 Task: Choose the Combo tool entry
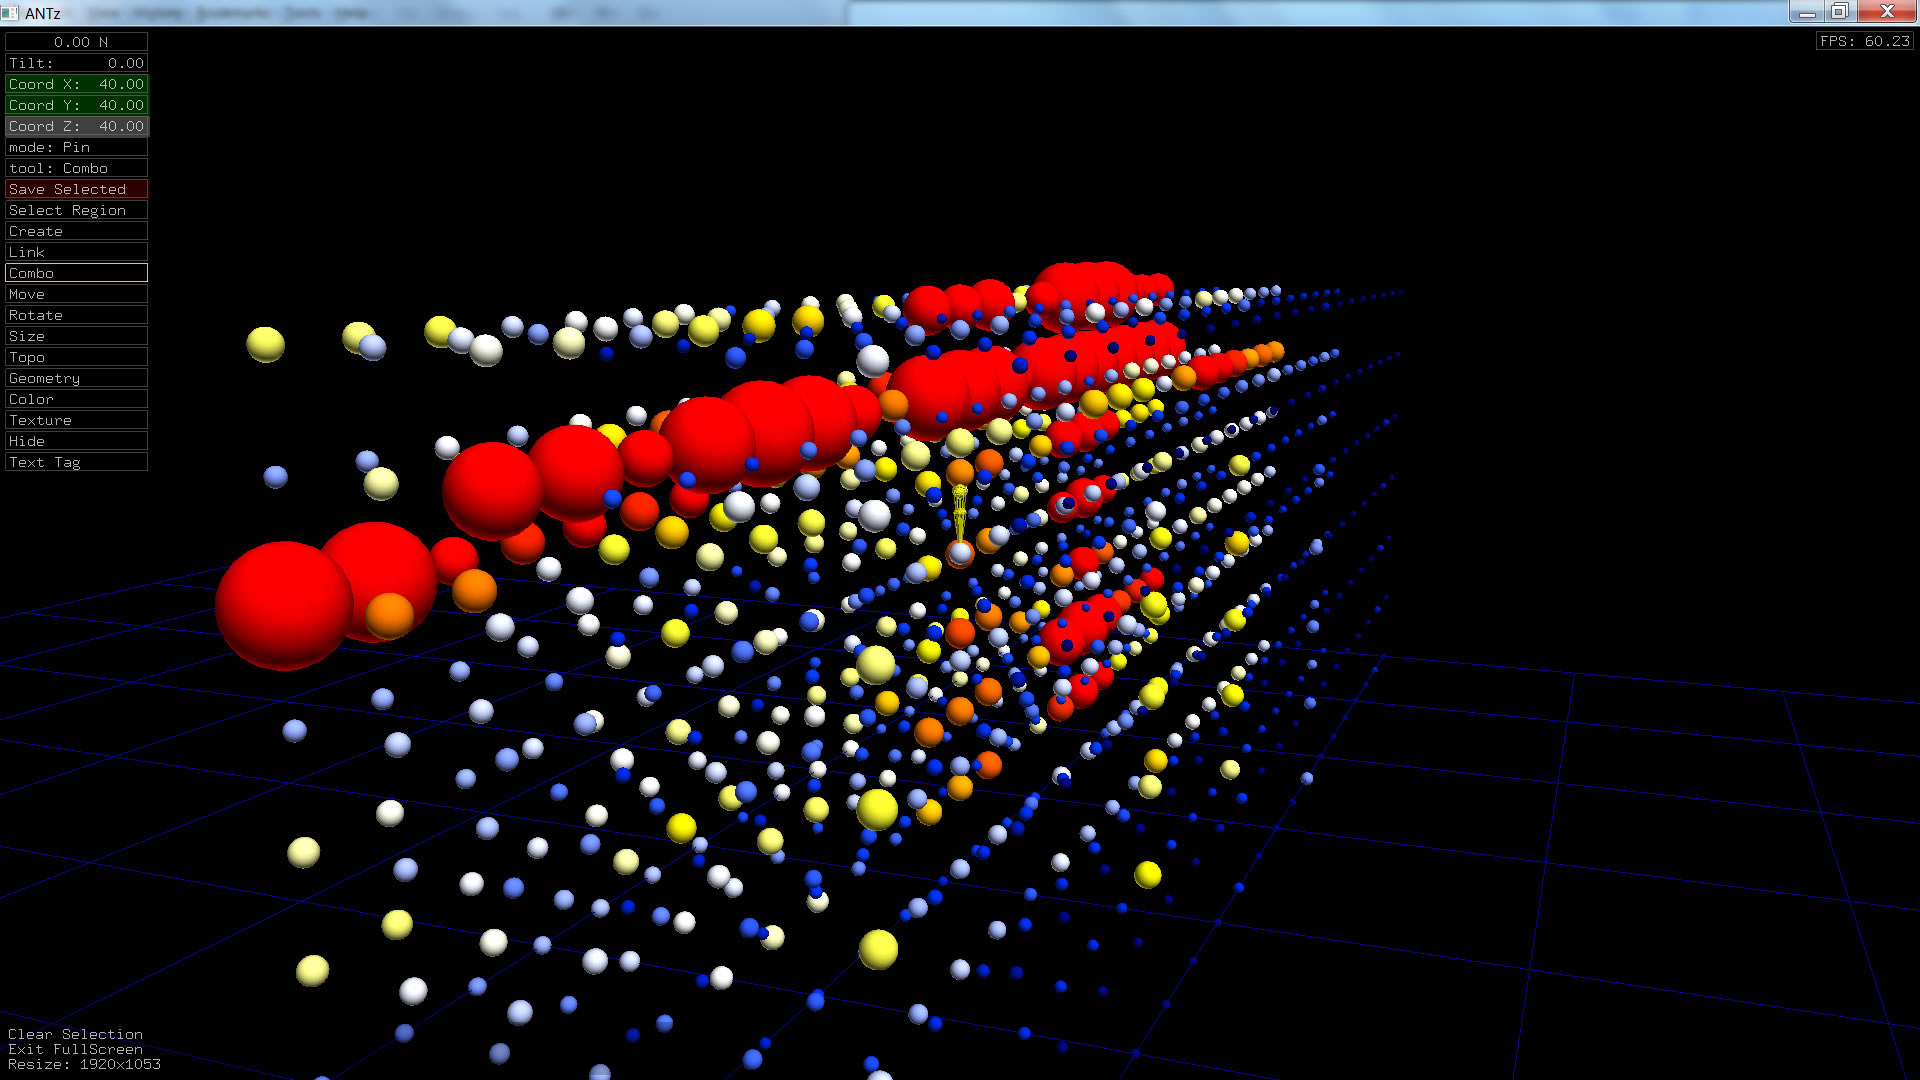tap(76, 273)
